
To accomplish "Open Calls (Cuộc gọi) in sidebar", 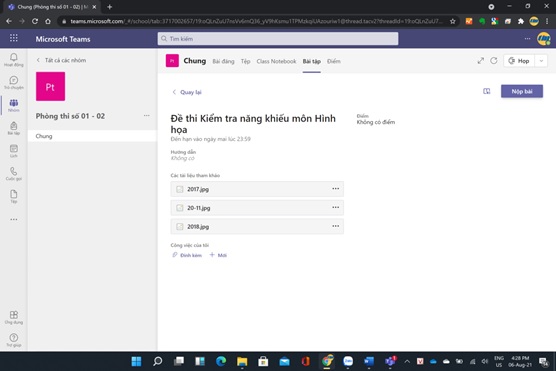I will [13, 174].
